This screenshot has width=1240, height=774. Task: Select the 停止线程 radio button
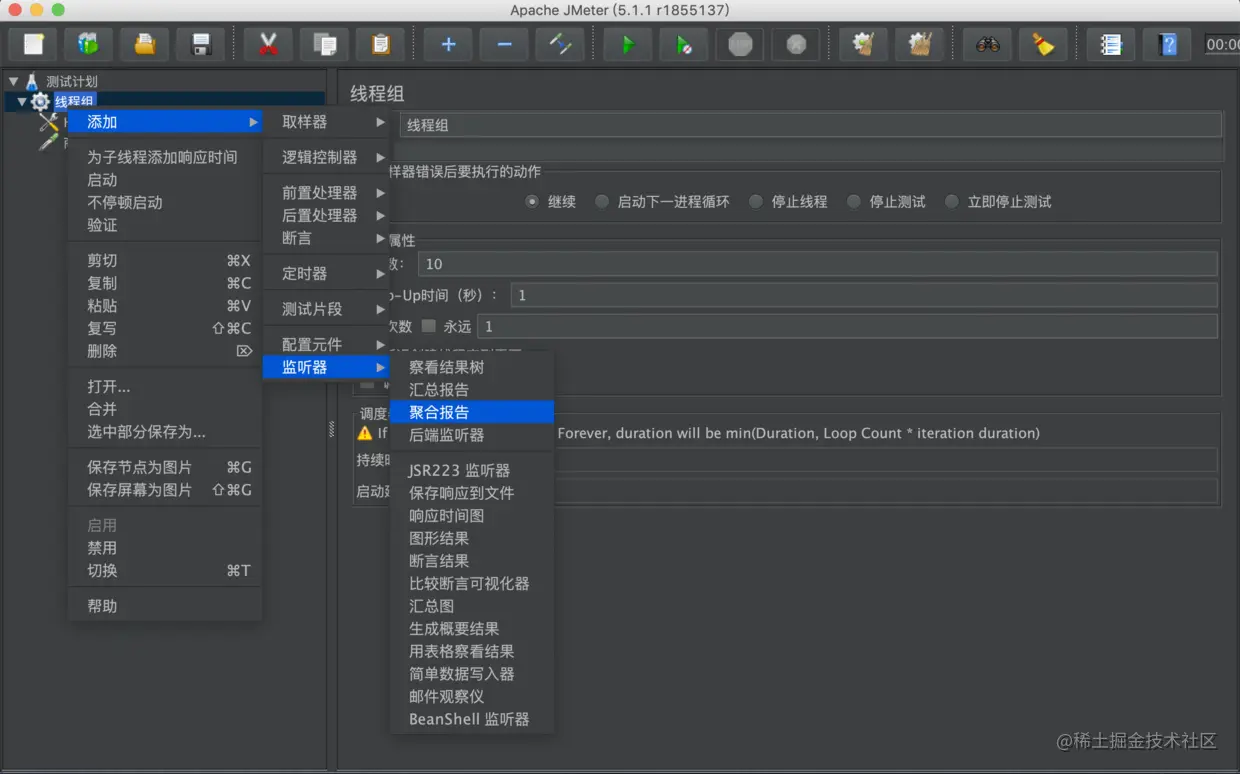(x=756, y=201)
